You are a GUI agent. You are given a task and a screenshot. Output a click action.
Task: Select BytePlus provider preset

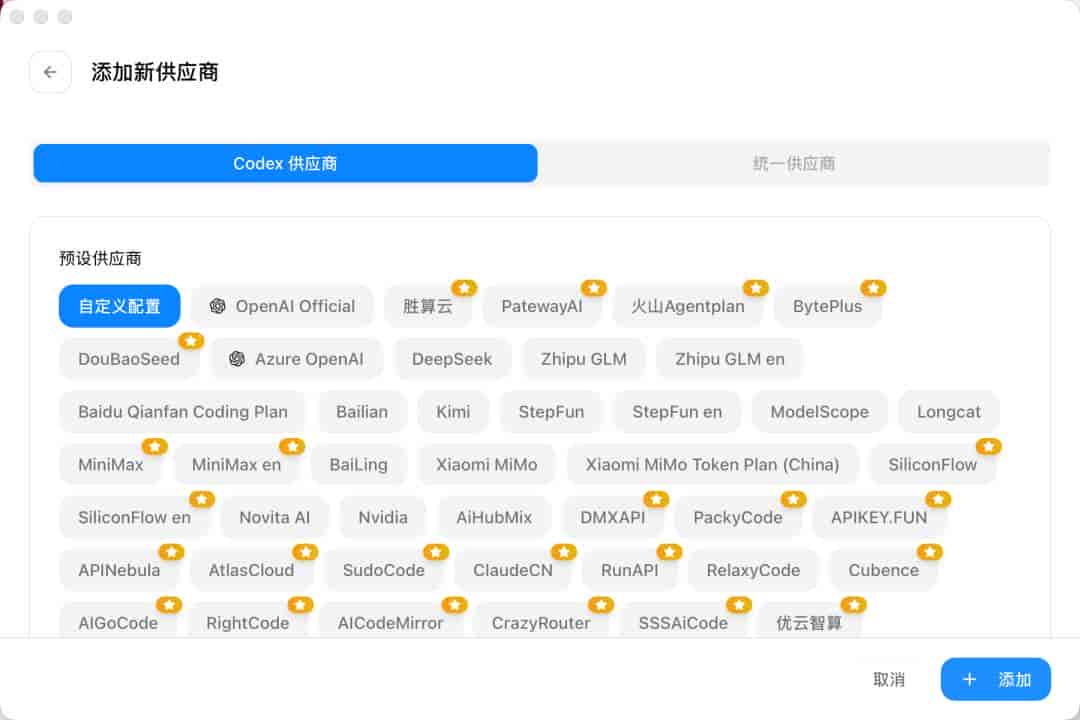(x=827, y=306)
